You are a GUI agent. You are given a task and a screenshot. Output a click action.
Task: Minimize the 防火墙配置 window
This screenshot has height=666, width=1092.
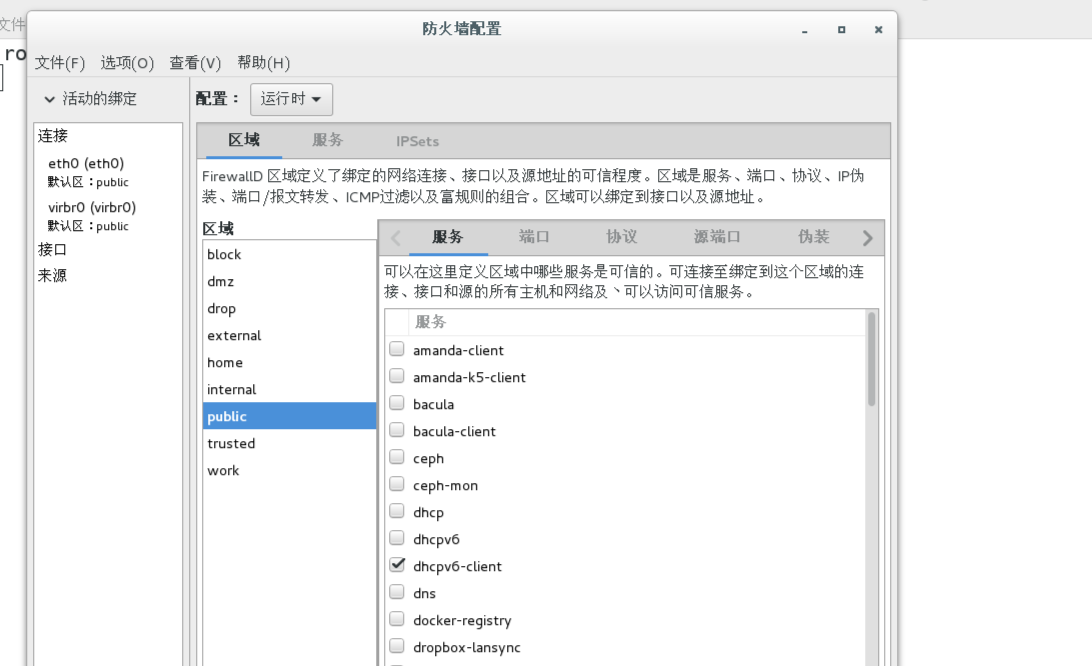click(x=804, y=30)
